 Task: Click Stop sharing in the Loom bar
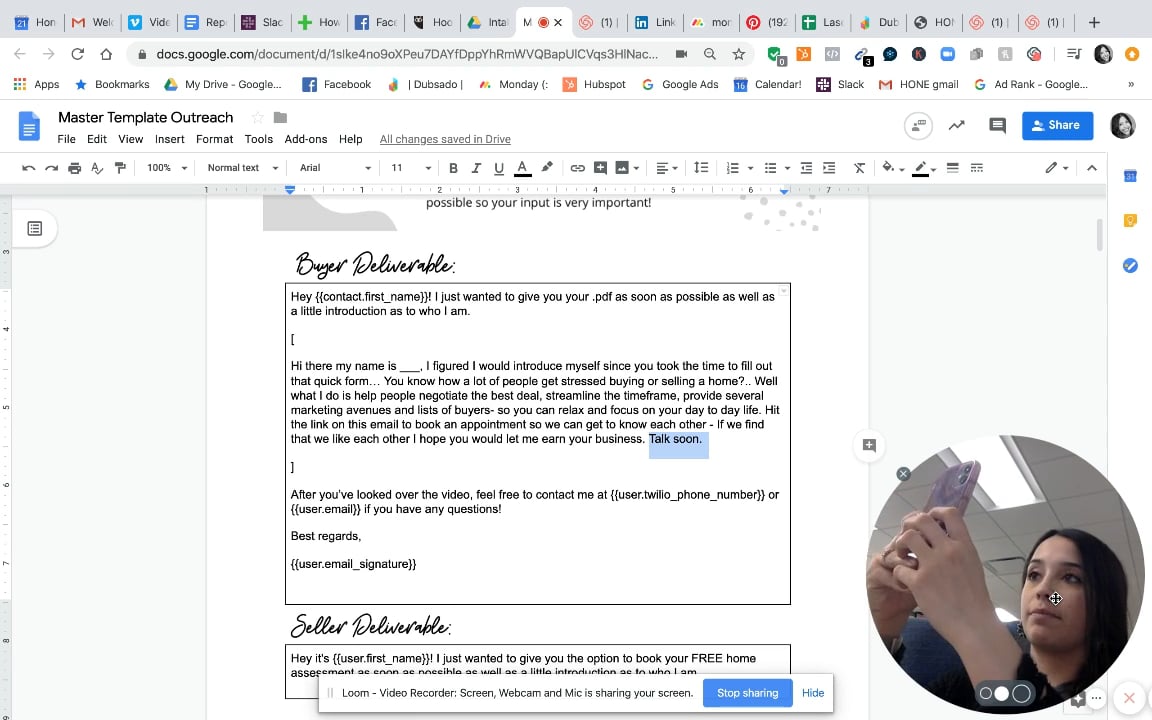click(x=747, y=693)
